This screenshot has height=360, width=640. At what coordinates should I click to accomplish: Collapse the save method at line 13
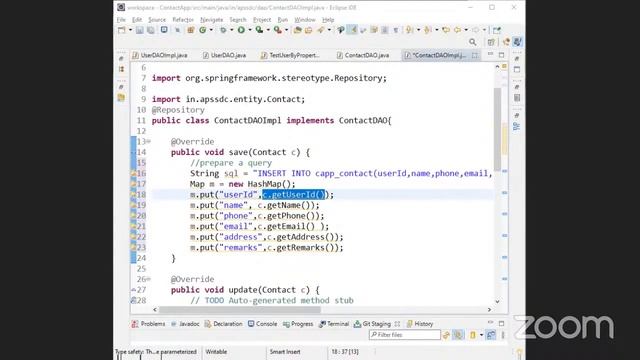149,141
